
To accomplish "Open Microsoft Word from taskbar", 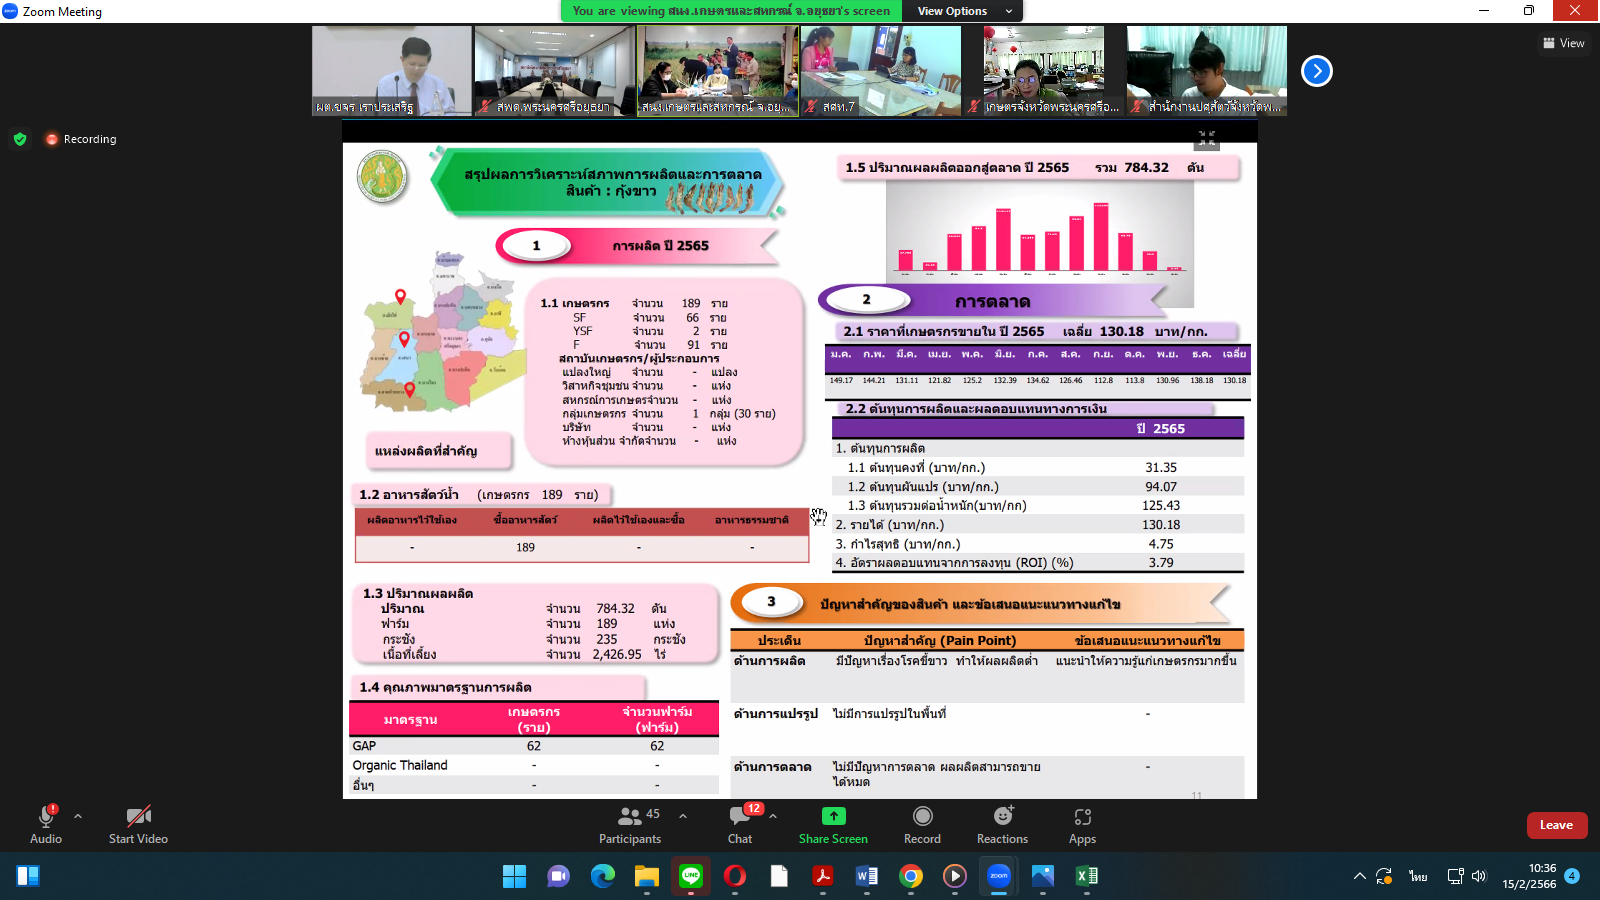I will point(866,876).
